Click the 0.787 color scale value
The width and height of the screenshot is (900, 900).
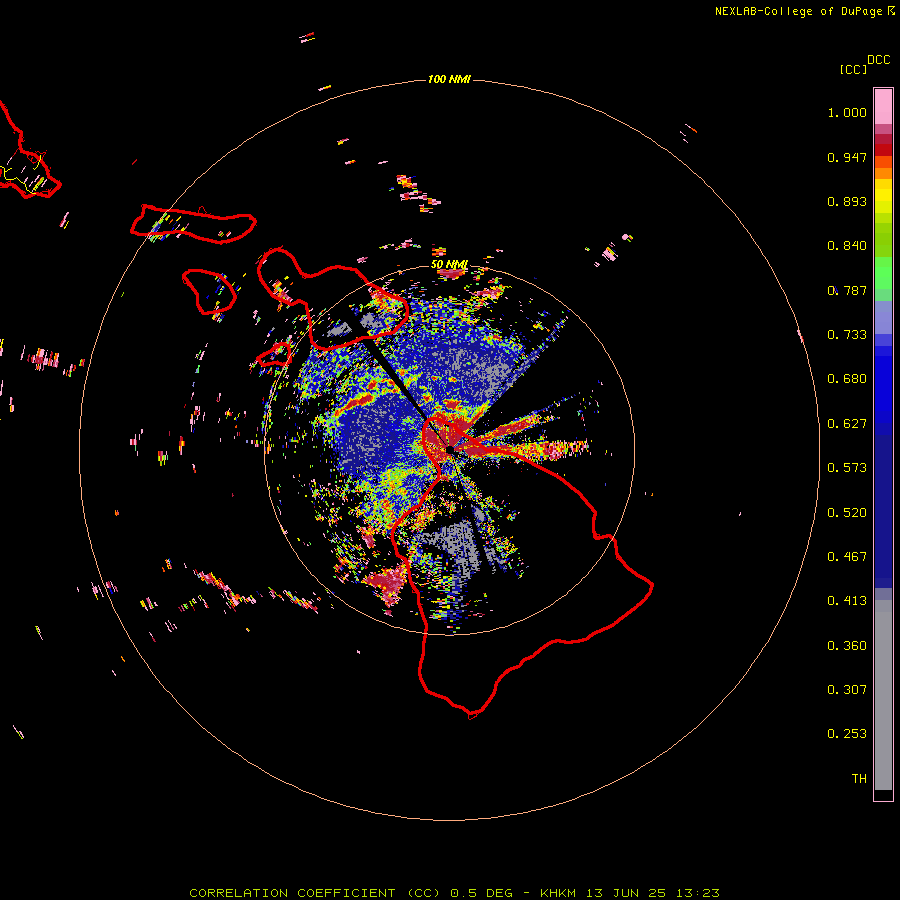(847, 290)
